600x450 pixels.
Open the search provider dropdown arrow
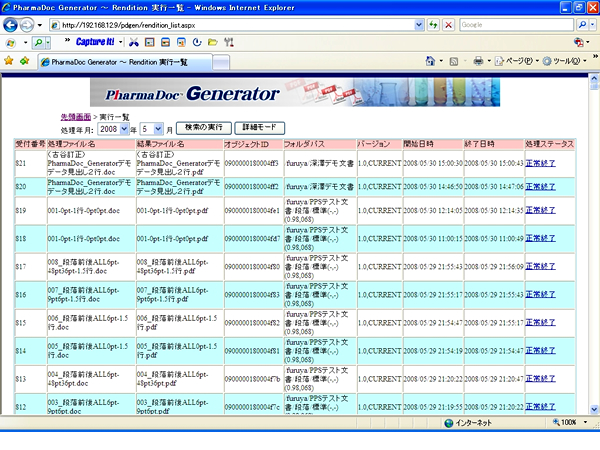[x=592, y=25]
